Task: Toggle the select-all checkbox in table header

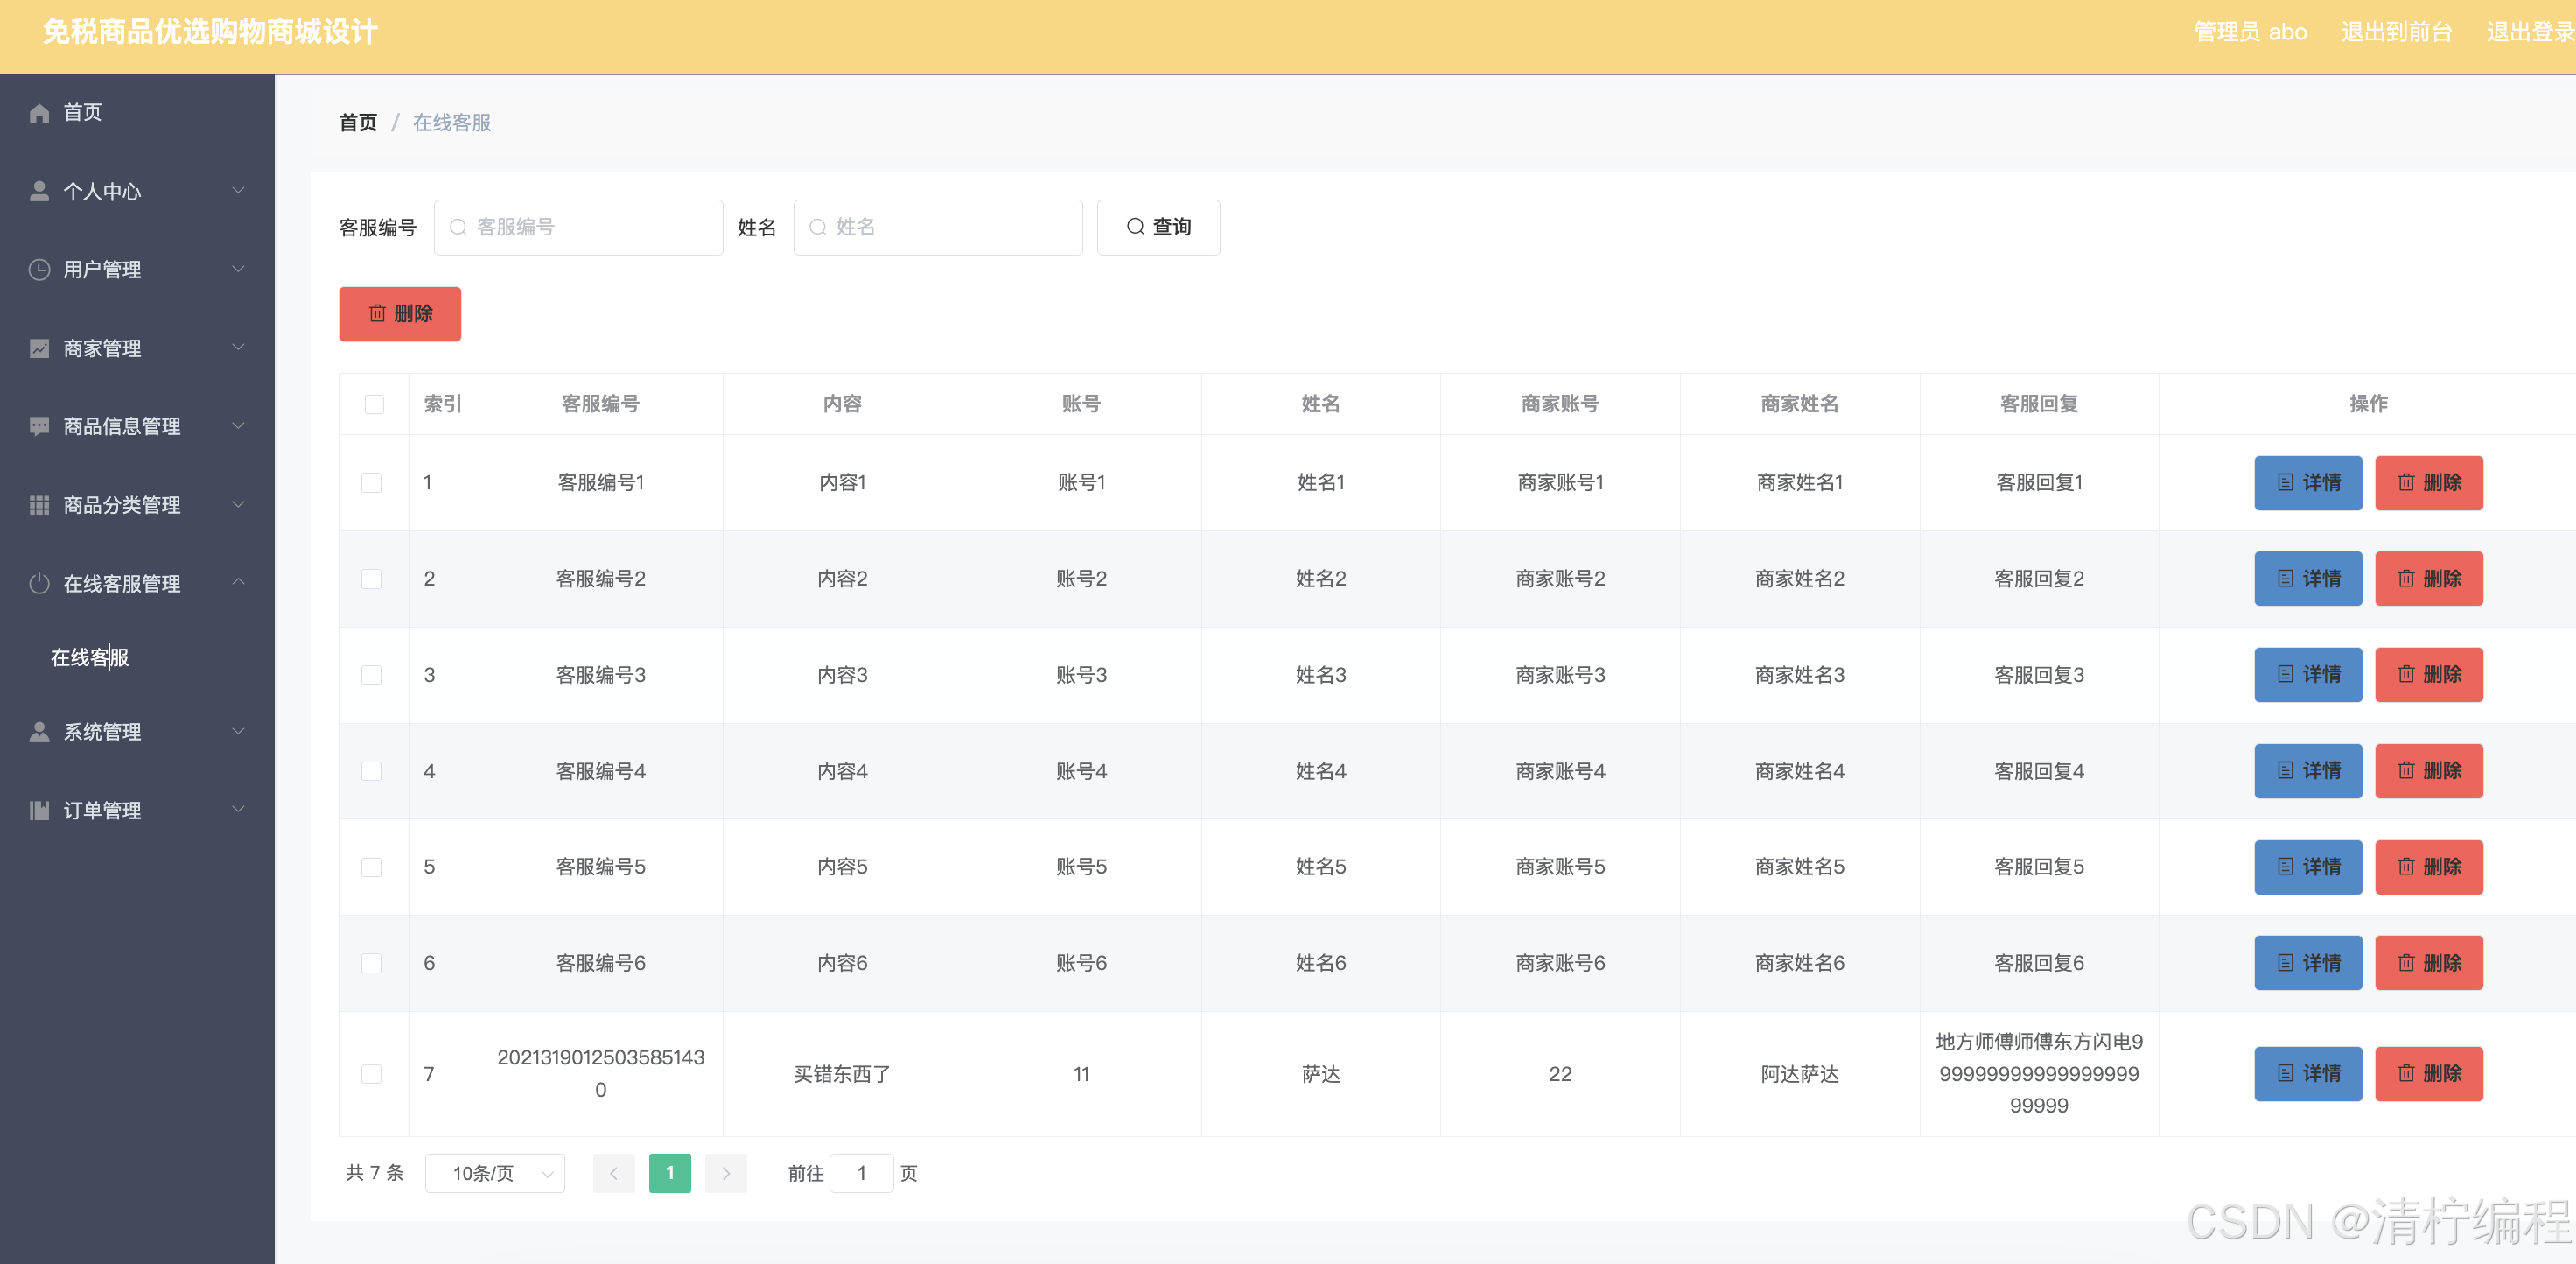Action: click(x=374, y=404)
